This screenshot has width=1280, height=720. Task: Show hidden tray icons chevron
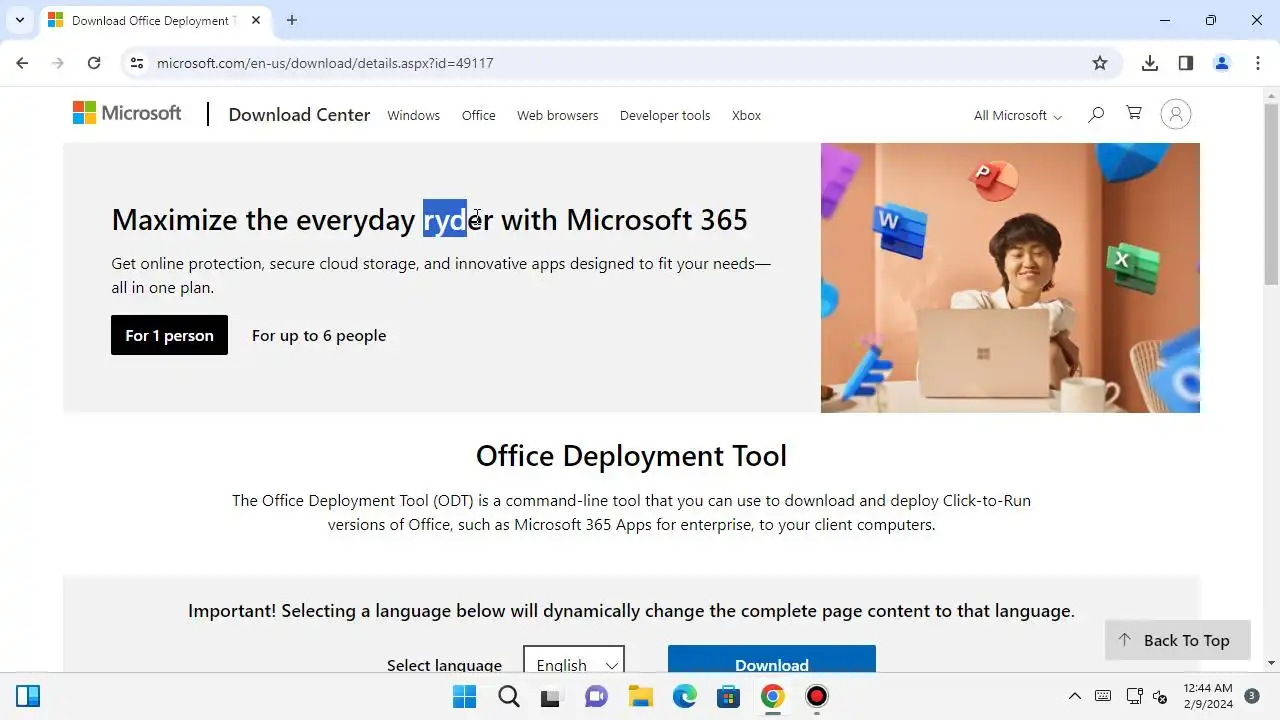pos(1075,696)
